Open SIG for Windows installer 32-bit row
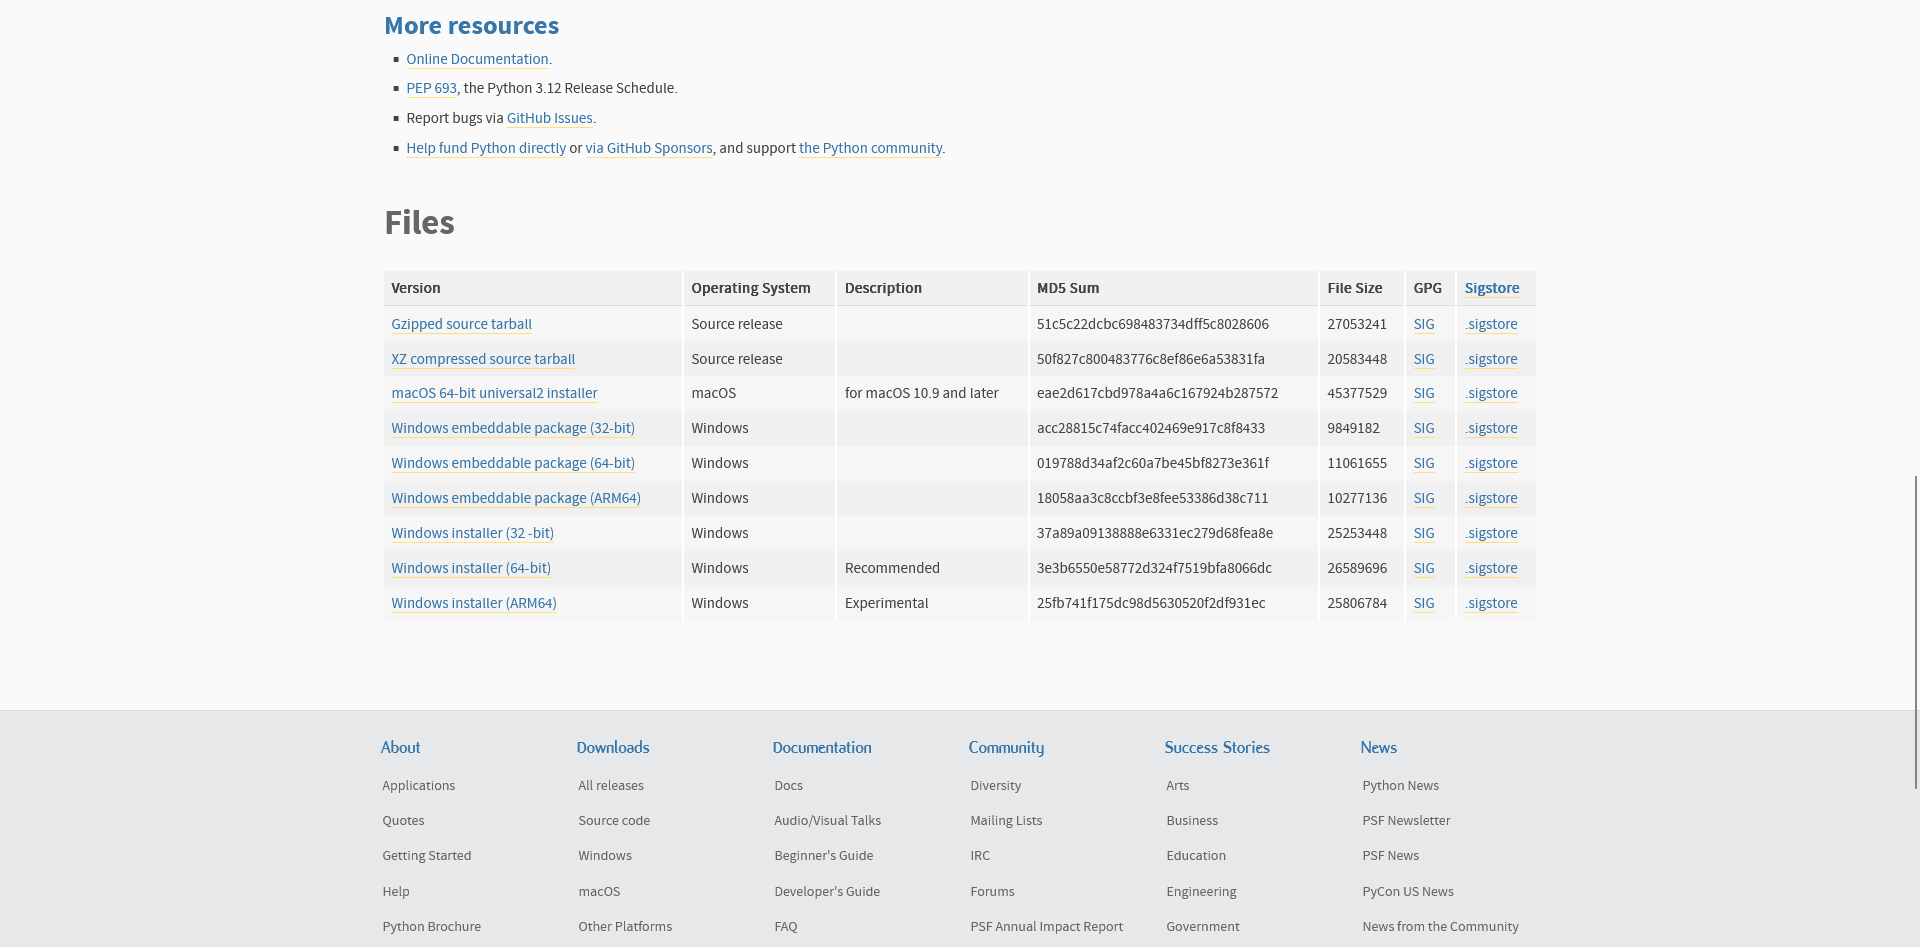 pos(1424,533)
